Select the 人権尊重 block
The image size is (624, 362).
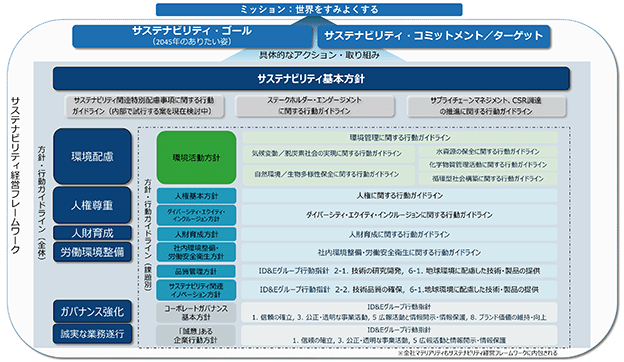[92, 205]
